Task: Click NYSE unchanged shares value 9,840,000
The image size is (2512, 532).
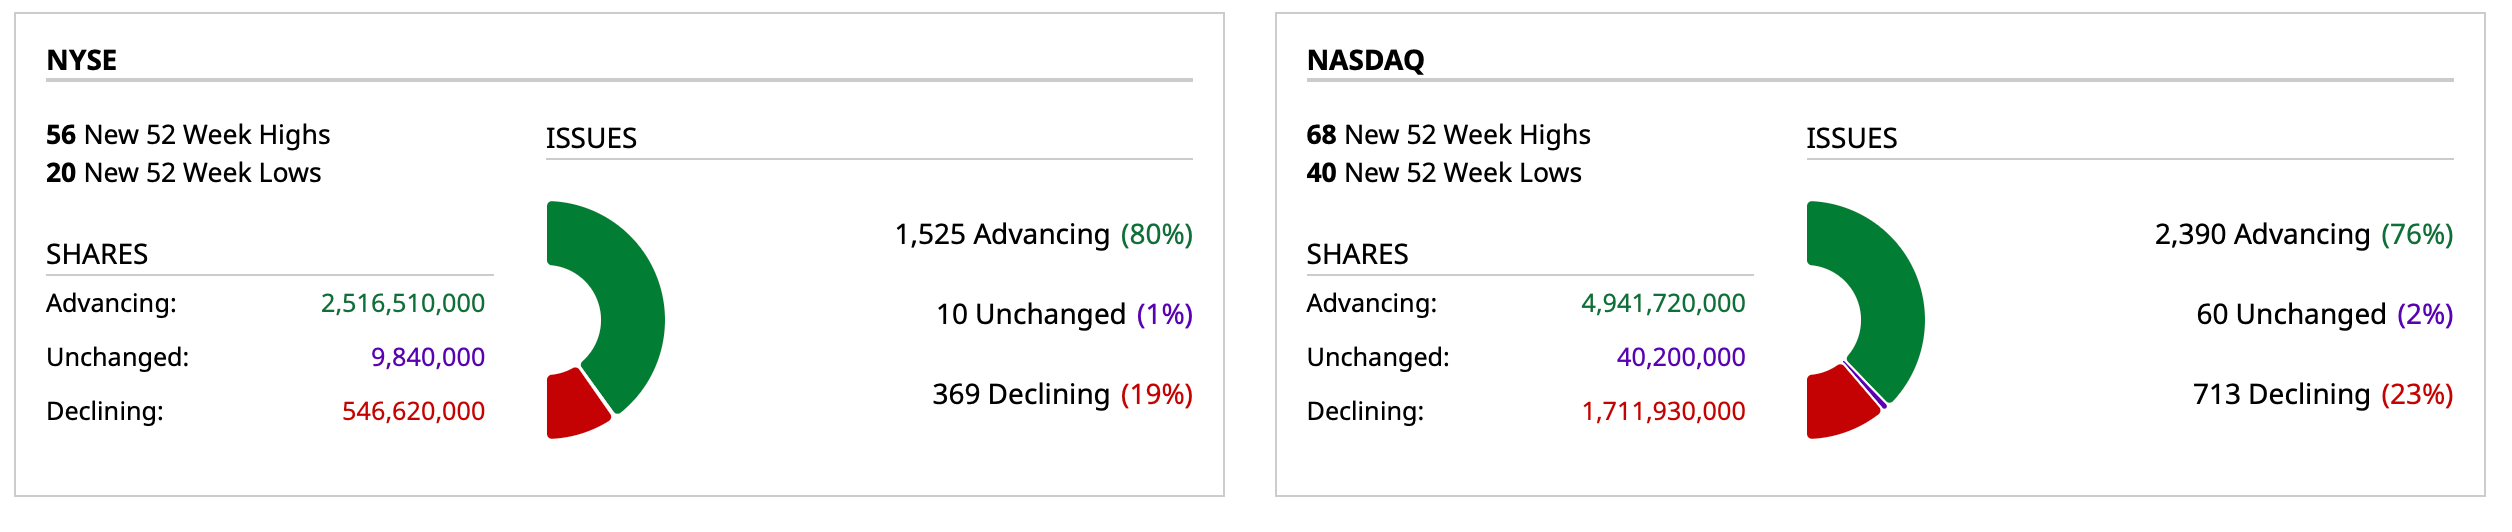Action: point(428,357)
